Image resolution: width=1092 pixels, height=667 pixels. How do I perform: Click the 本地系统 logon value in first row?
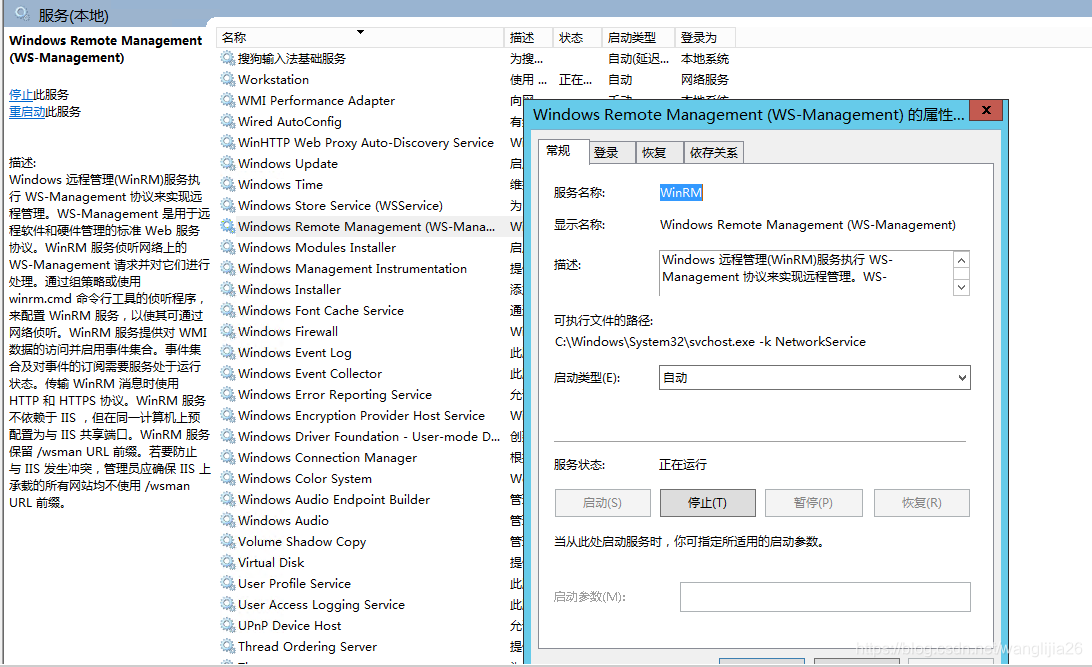pyautogui.click(x=705, y=58)
